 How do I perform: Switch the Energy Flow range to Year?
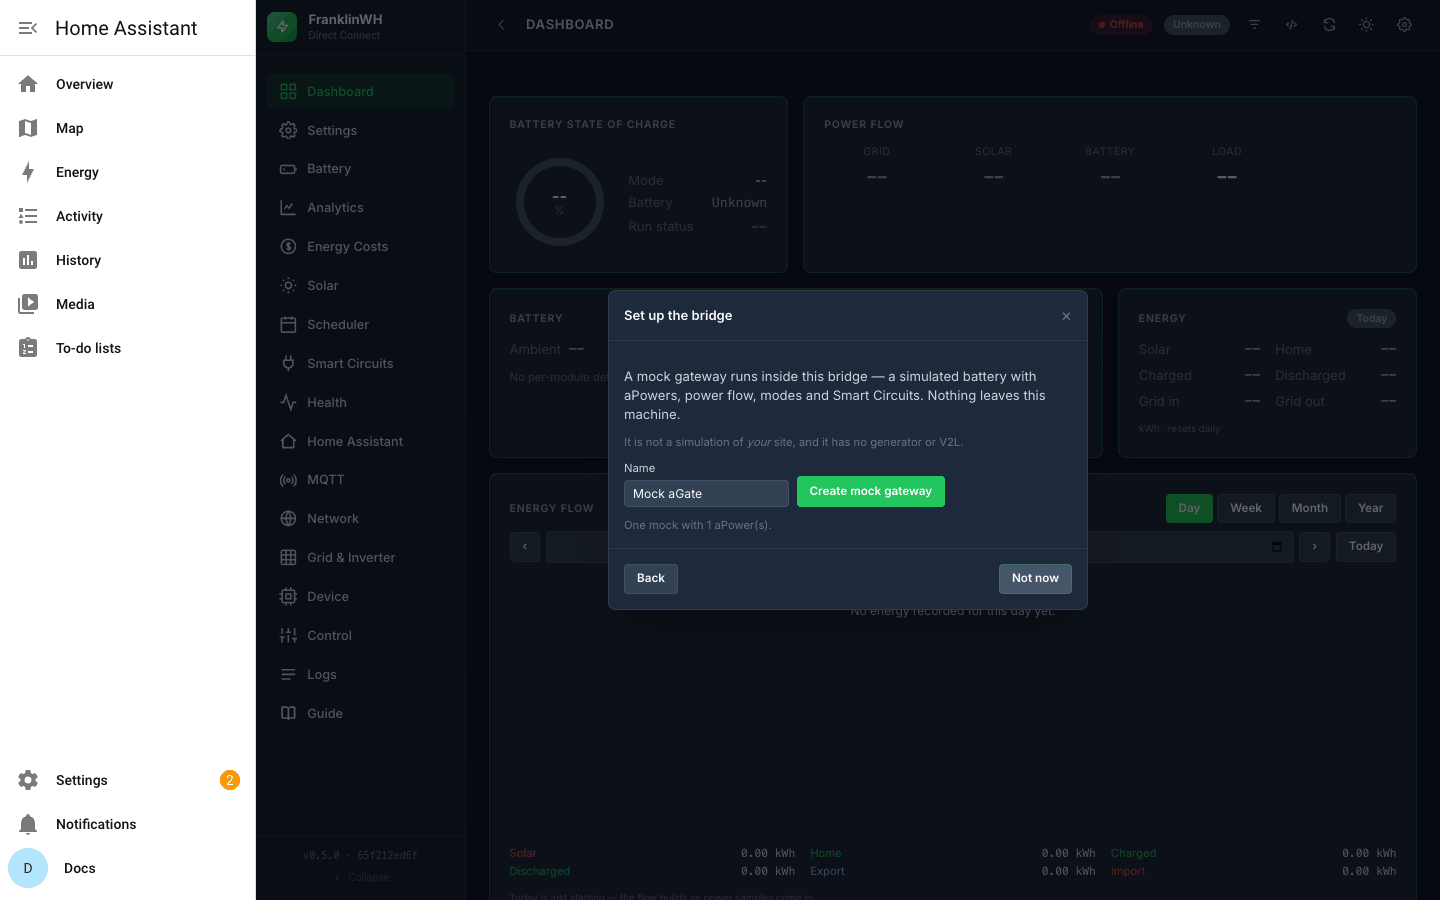point(1370,508)
